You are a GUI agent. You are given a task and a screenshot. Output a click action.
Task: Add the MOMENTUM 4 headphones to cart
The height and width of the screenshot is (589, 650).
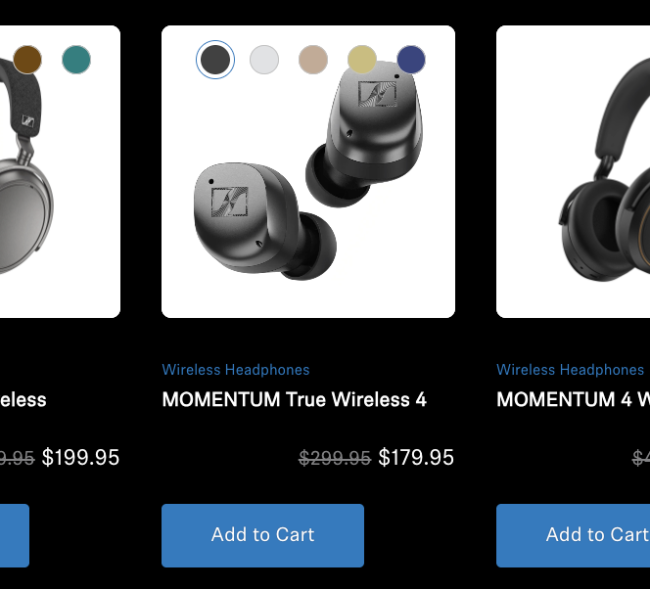(573, 536)
